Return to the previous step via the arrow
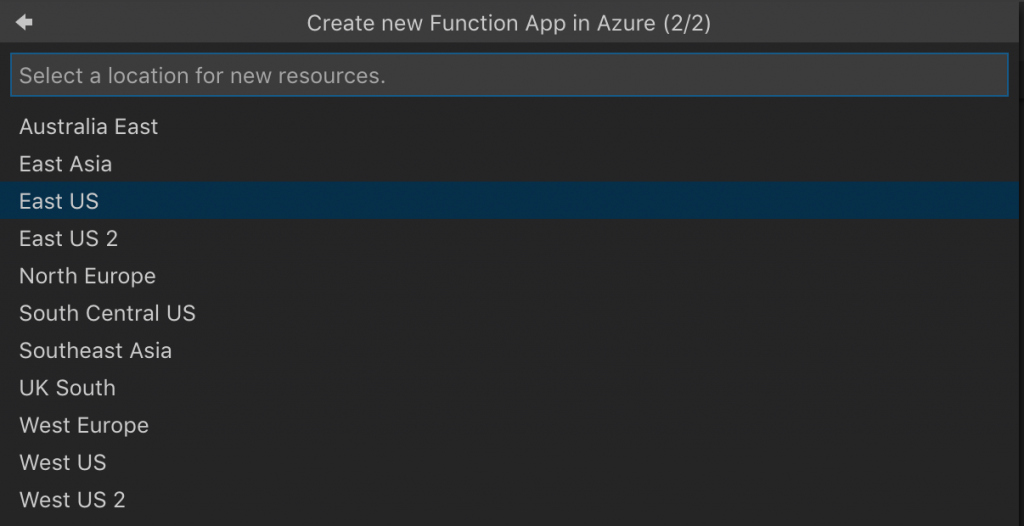Viewport: 1024px width, 526px height. pos(24,22)
